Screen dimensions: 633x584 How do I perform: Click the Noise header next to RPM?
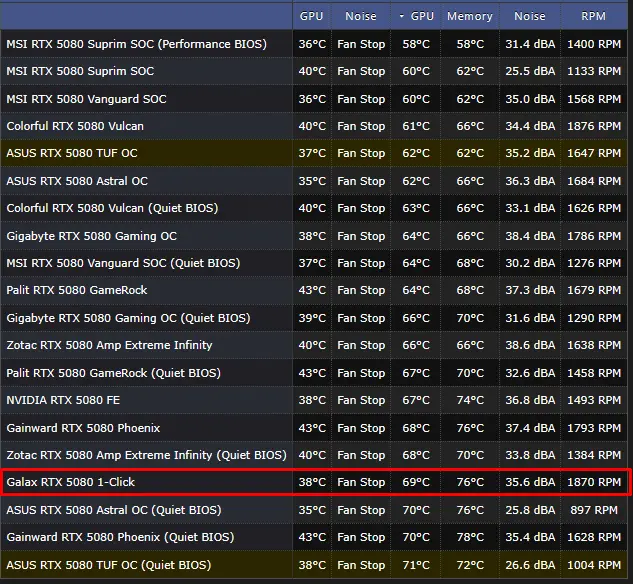529,16
